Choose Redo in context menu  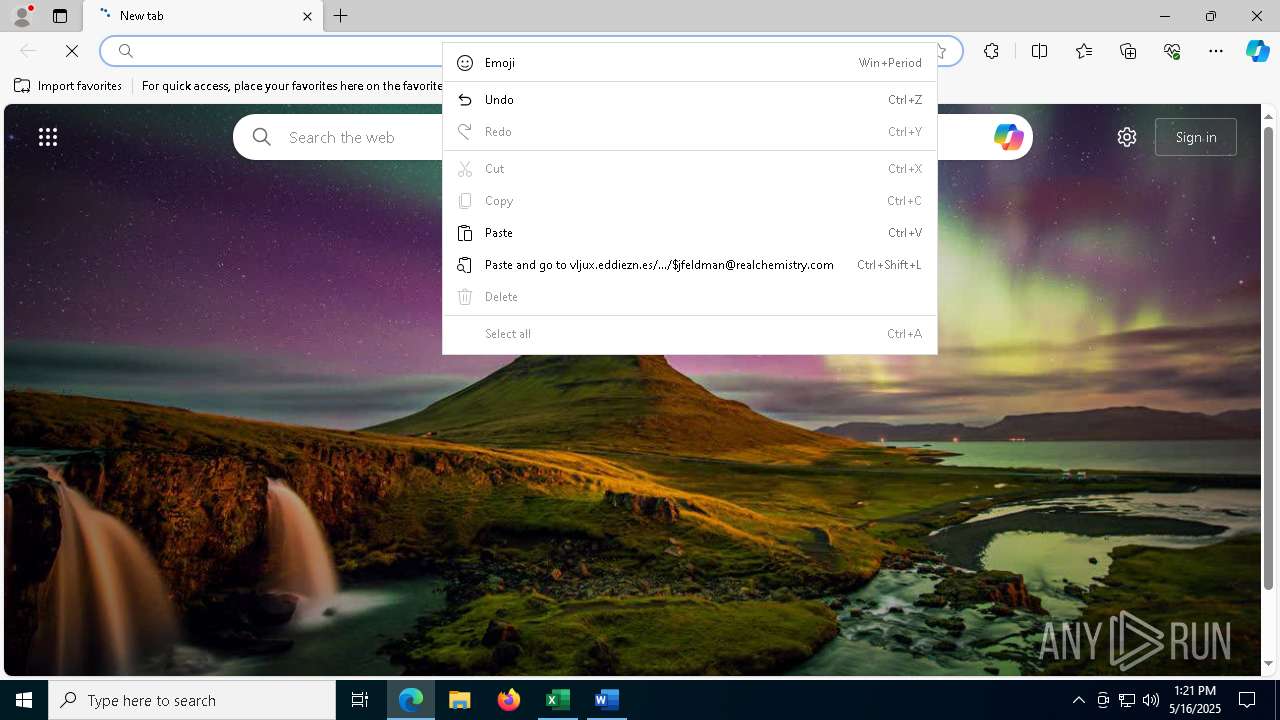690,132
